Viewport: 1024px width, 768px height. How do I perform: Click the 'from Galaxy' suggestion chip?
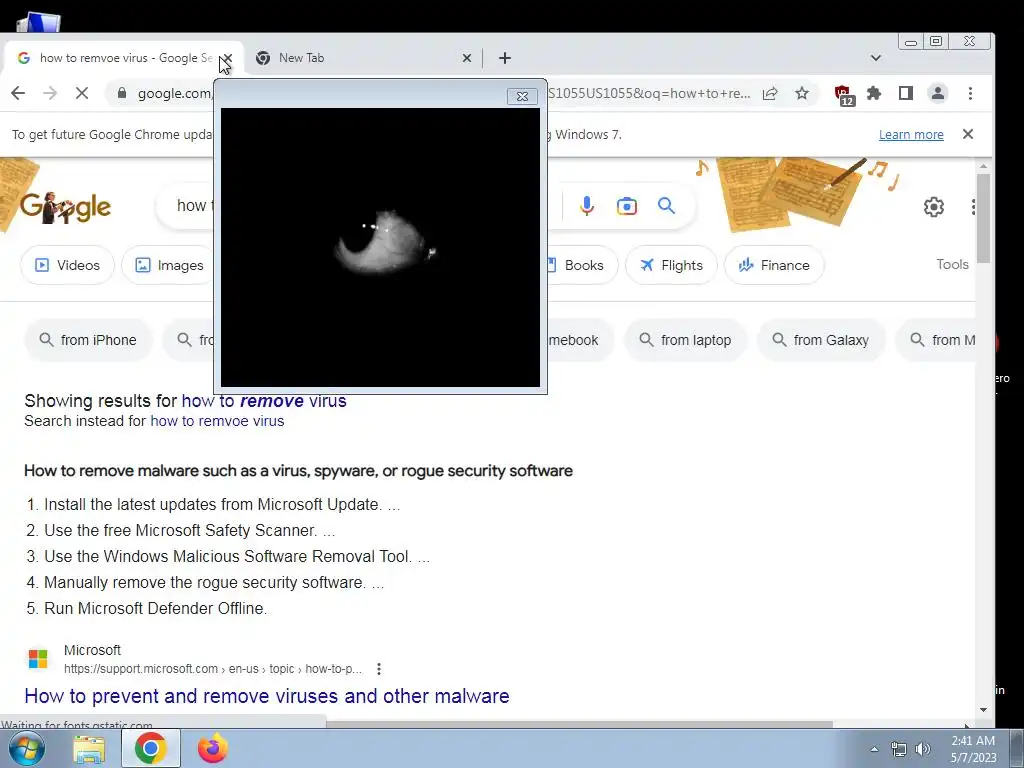821,340
